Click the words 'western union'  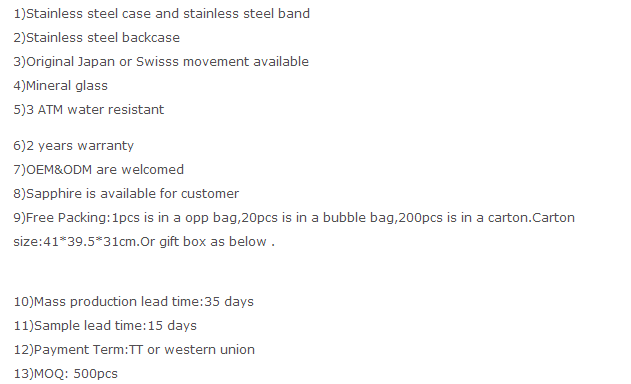(x=210, y=349)
